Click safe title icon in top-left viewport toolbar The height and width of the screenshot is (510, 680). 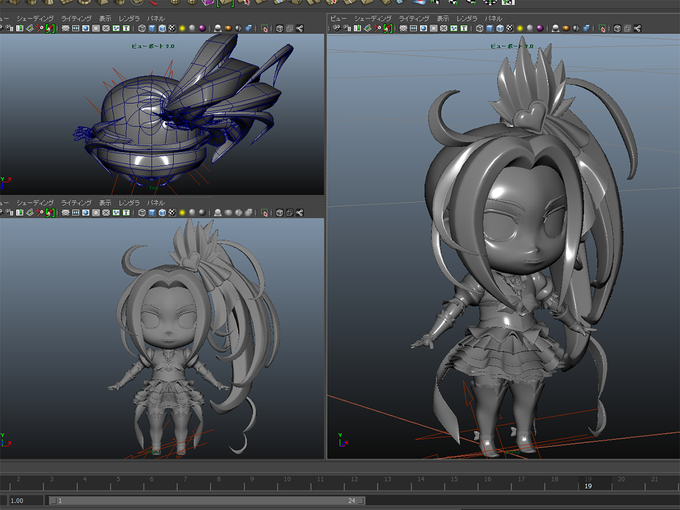click(126, 28)
